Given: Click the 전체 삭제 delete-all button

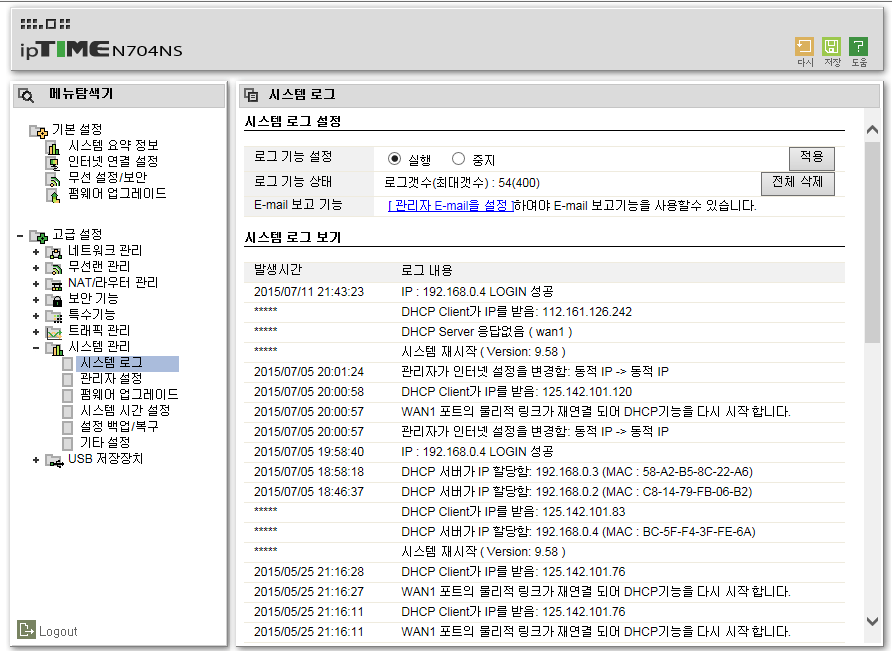Looking at the screenshot, I should coord(798,183).
